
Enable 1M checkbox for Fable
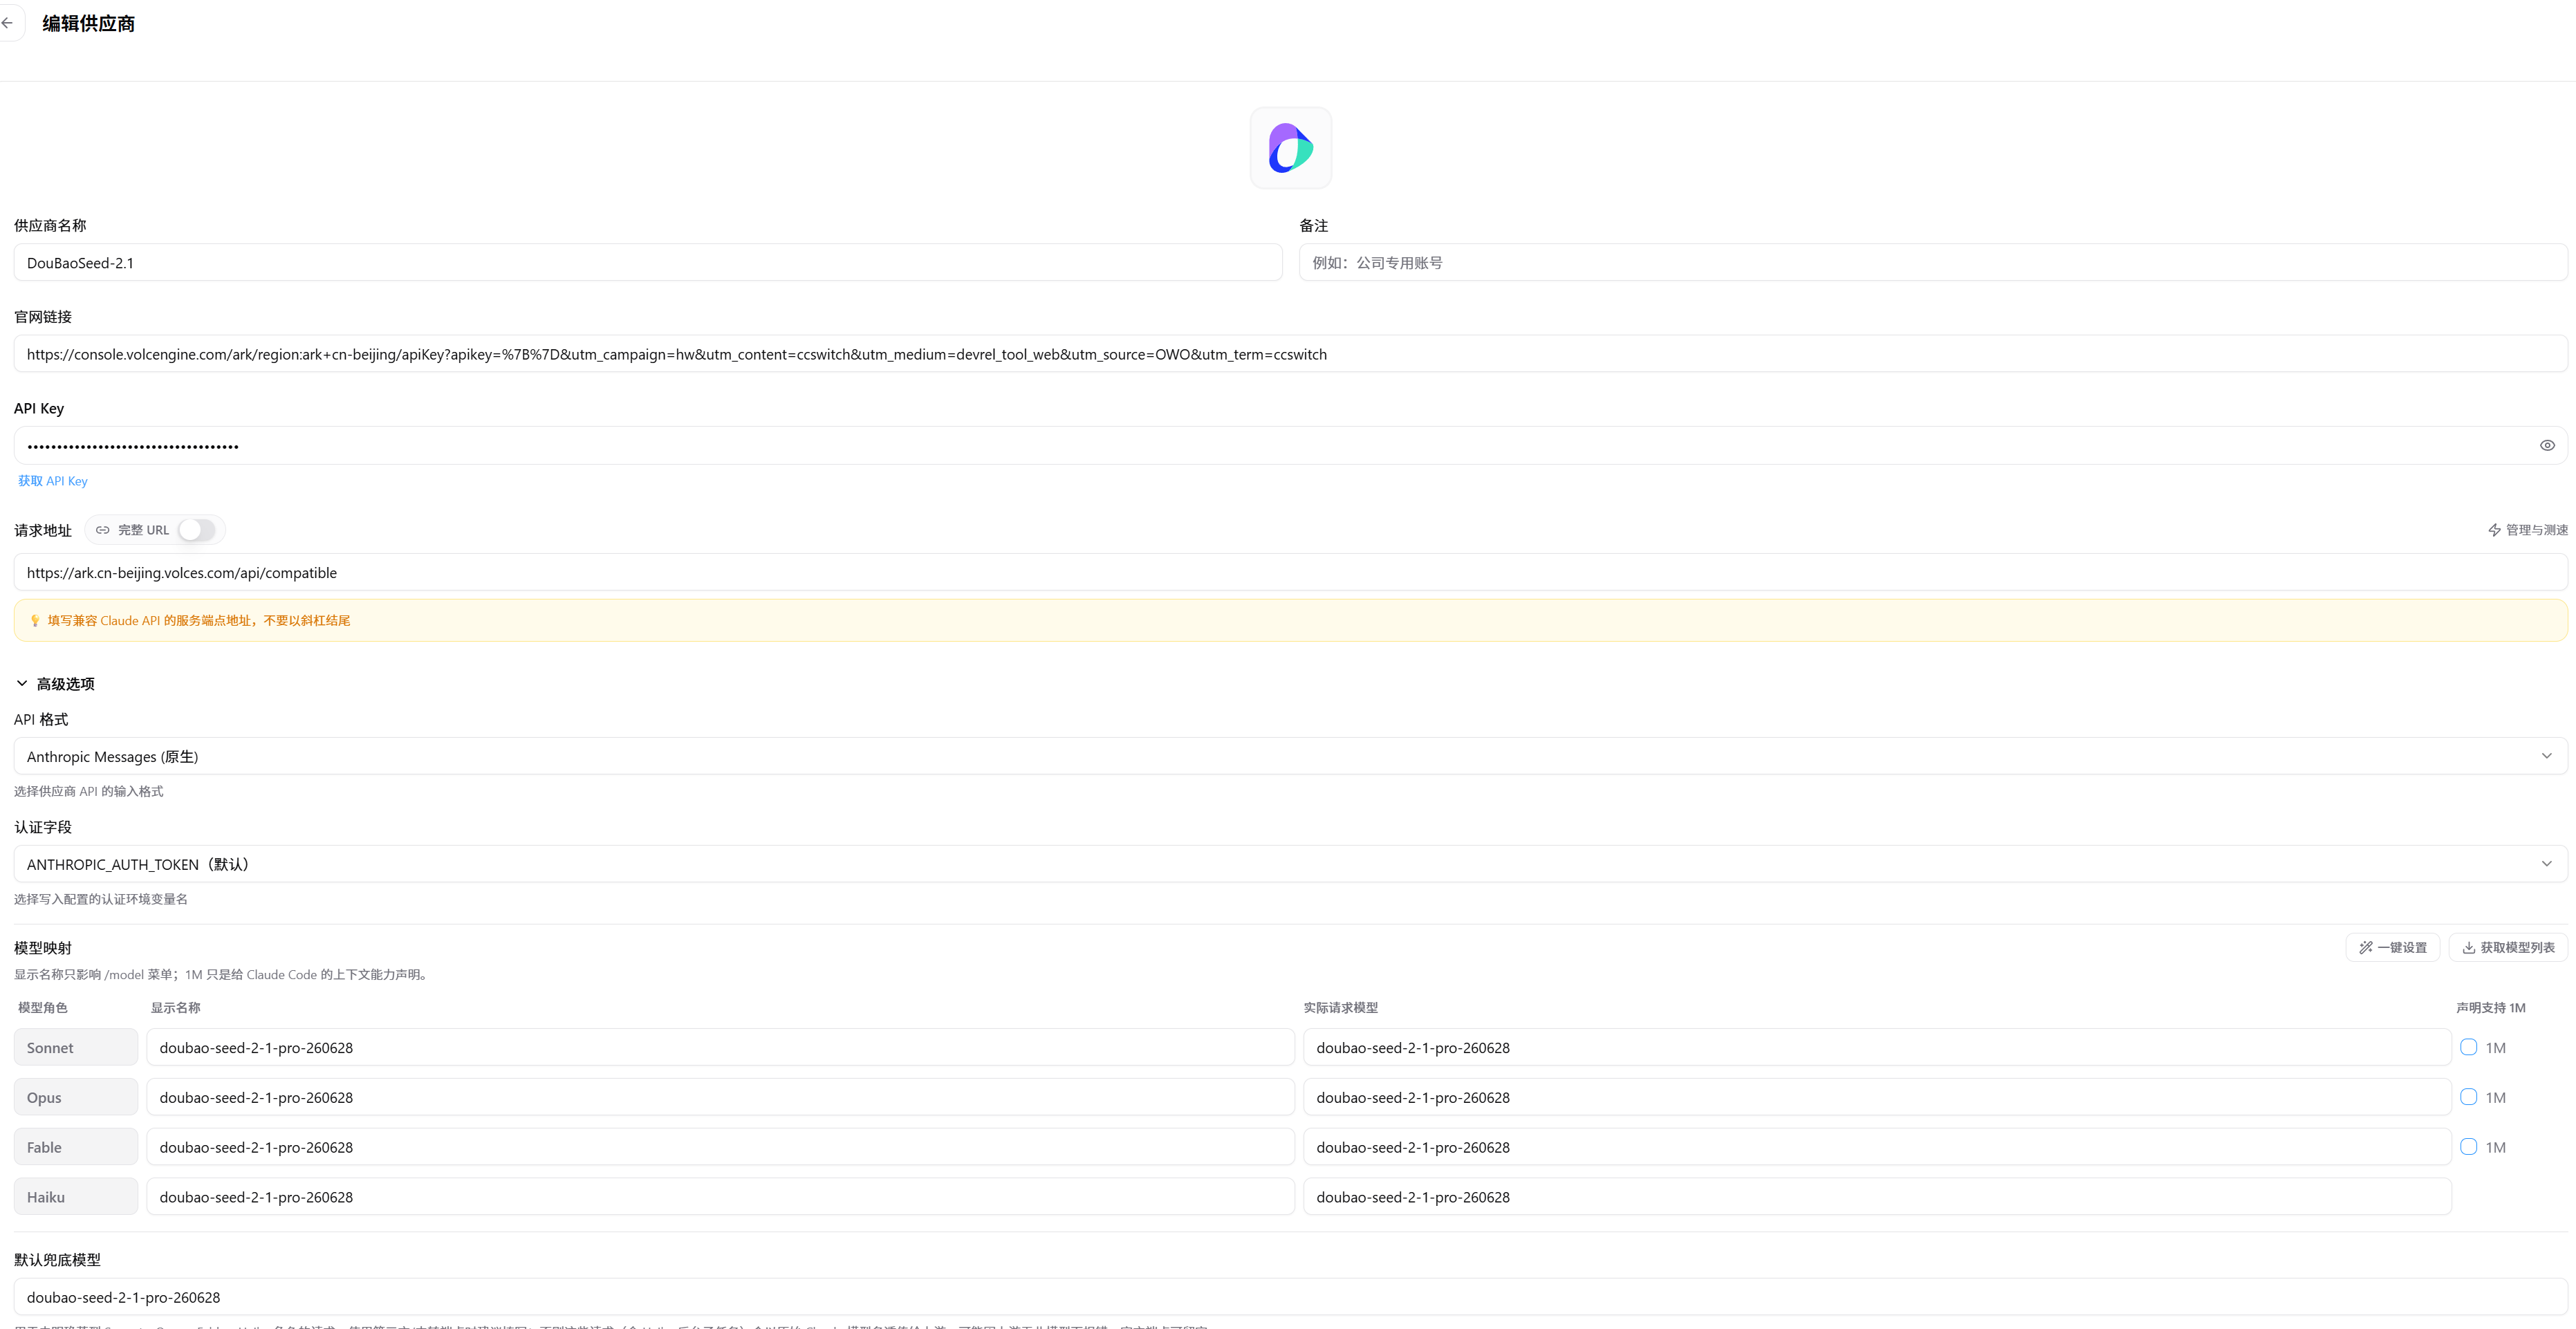coord(2468,1147)
